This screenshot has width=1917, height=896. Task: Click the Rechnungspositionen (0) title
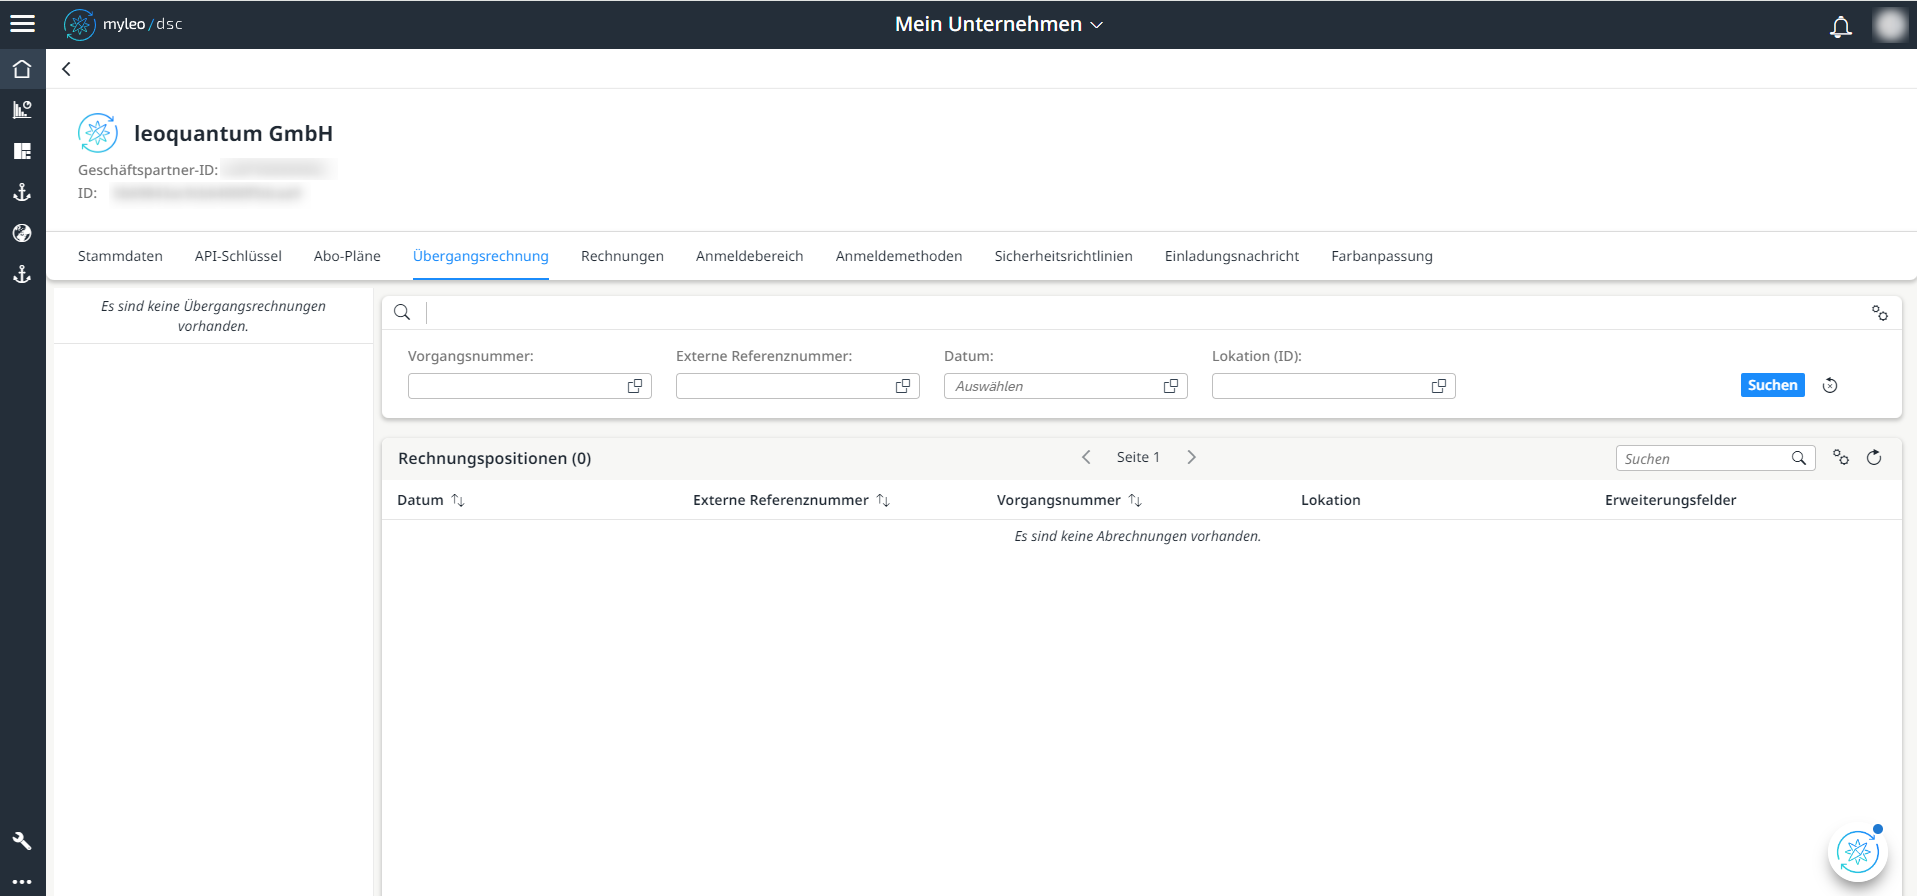pos(495,458)
